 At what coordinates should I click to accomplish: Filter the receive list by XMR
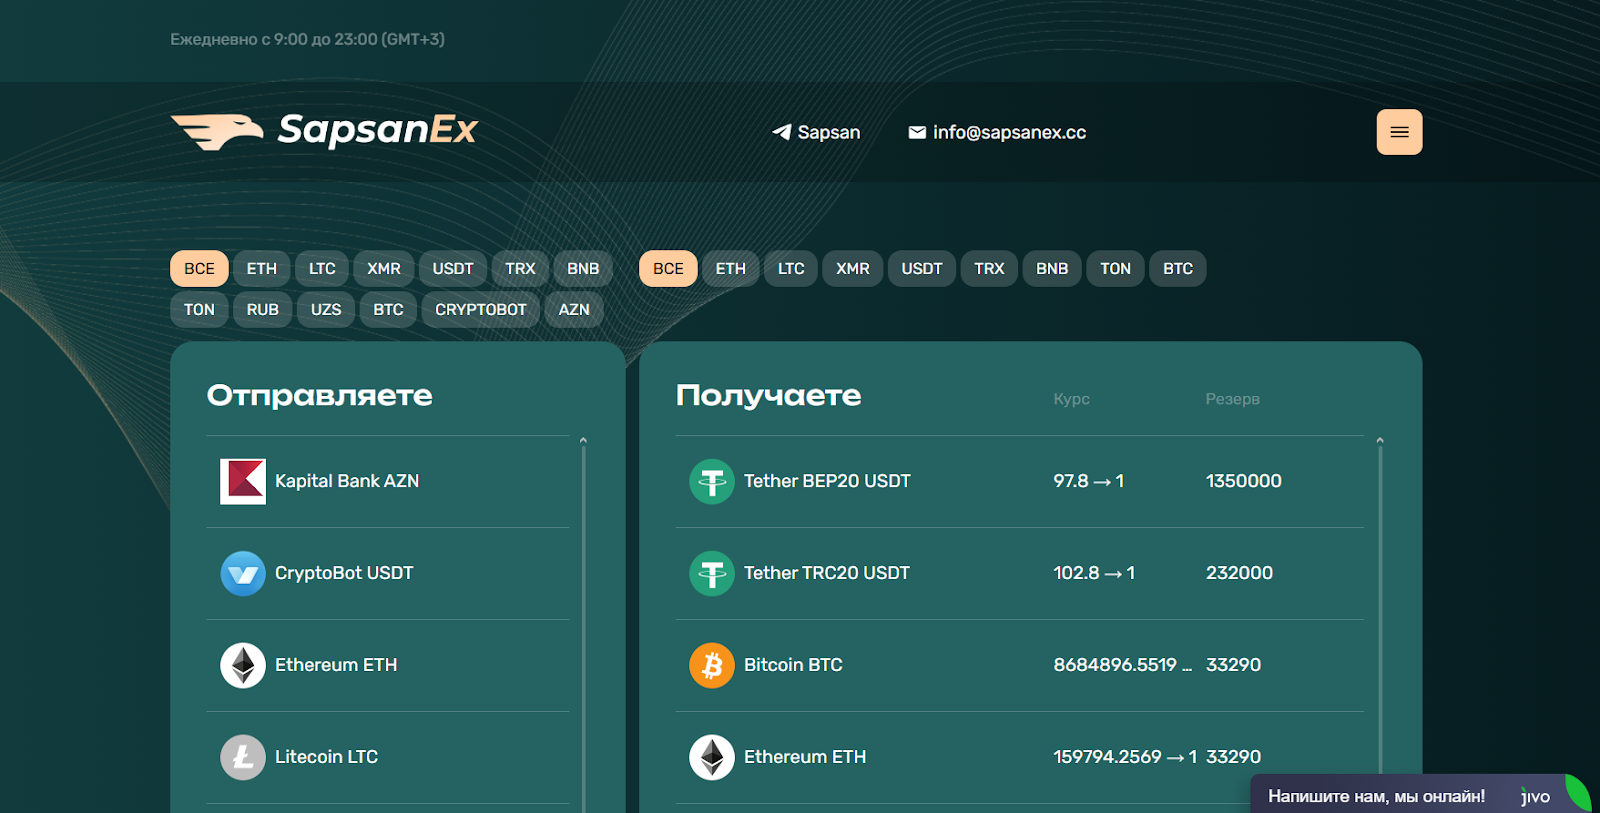(853, 268)
